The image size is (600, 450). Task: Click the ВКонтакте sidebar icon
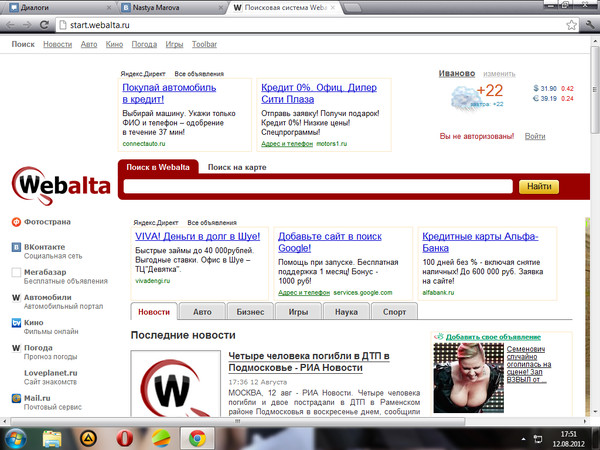click(x=16, y=247)
